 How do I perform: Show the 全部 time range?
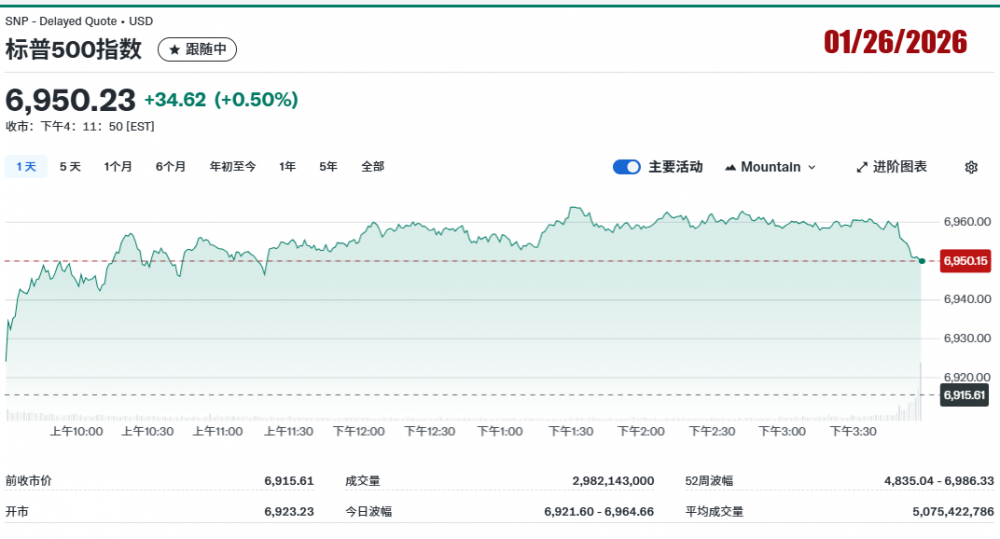point(372,167)
